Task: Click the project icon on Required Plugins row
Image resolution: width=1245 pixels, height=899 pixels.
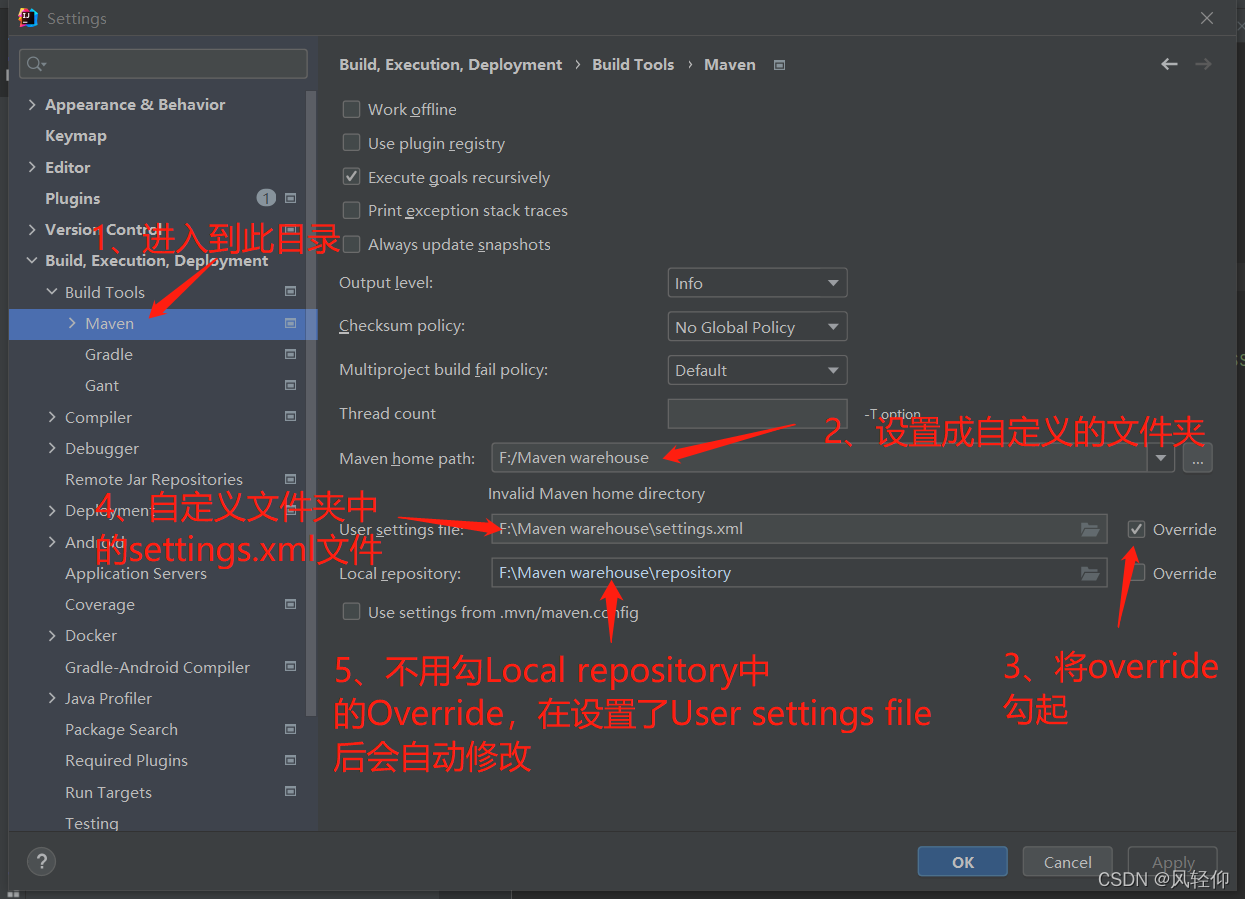Action: pyautogui.click(x=291, y=760)
